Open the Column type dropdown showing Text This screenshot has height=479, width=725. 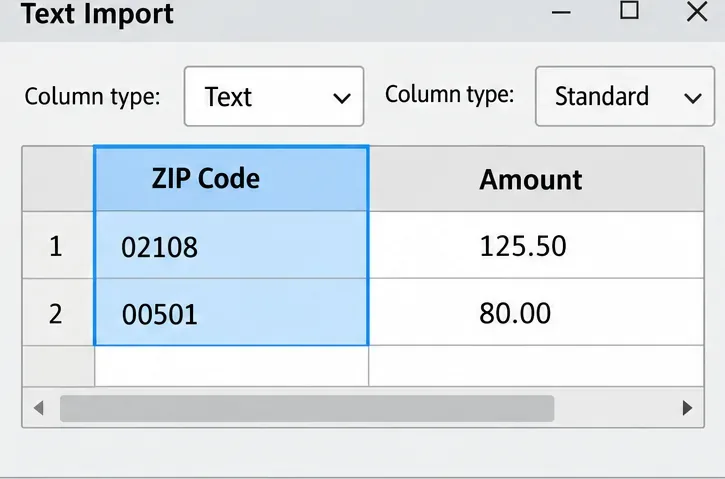274,96
